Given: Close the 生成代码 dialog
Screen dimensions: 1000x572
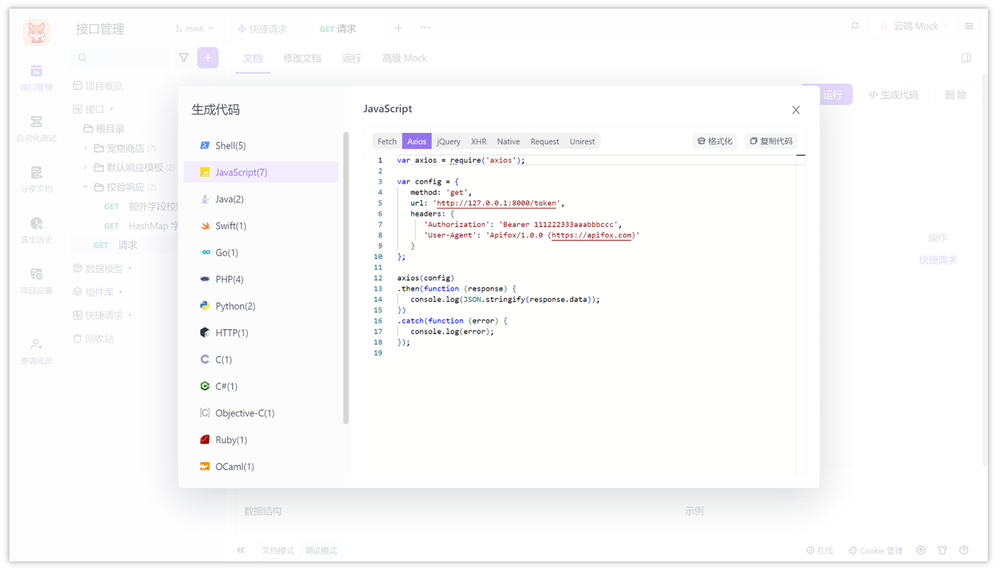Looking at the screenshot, I should click(x=796, y=110).
